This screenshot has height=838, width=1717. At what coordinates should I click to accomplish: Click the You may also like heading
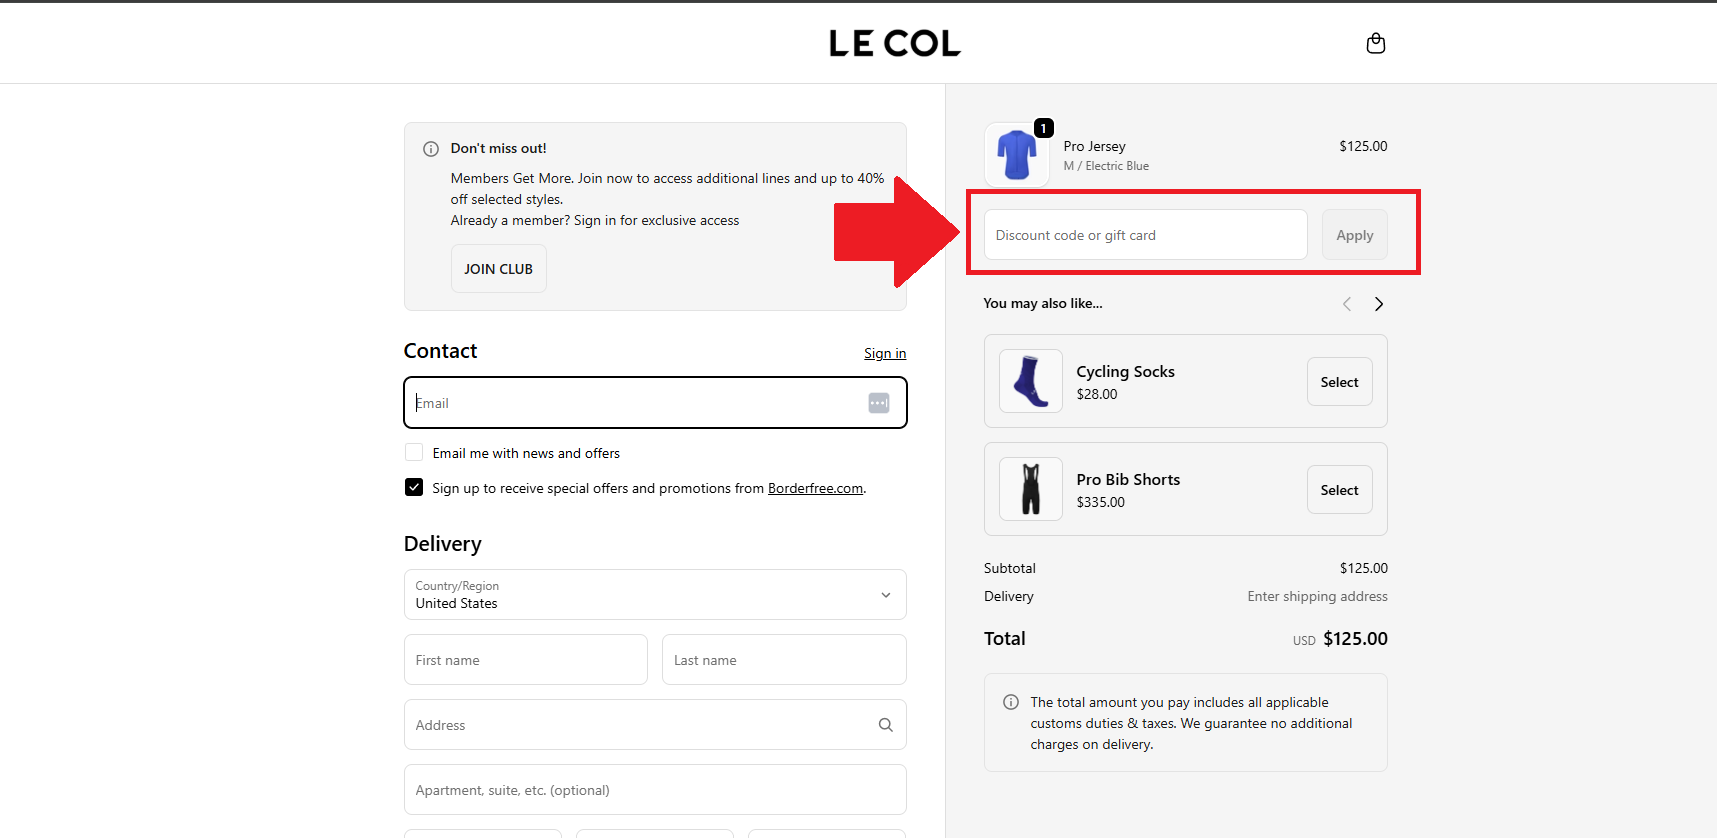(x=1043, y=303)
